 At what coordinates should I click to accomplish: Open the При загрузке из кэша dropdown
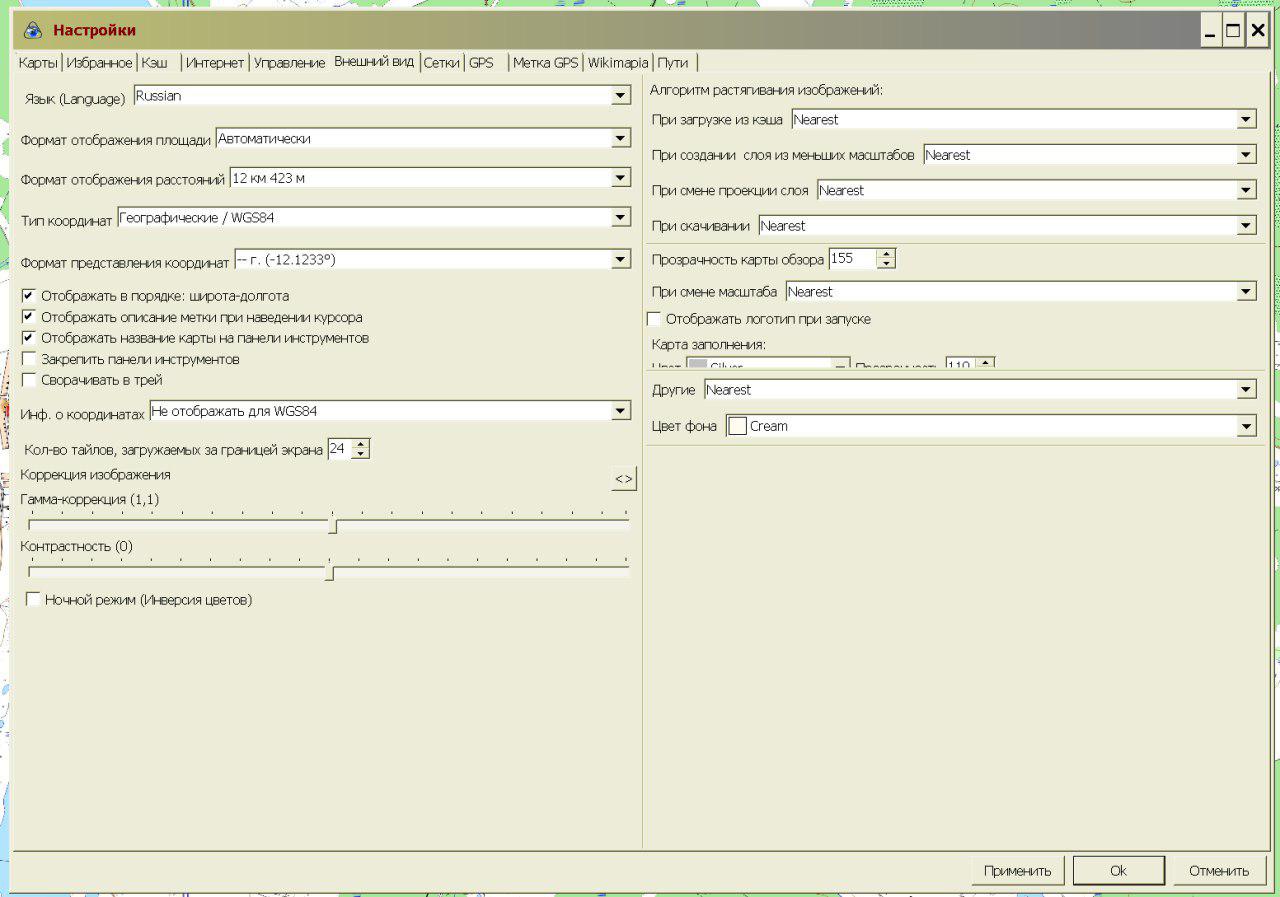coord(1246,120)
